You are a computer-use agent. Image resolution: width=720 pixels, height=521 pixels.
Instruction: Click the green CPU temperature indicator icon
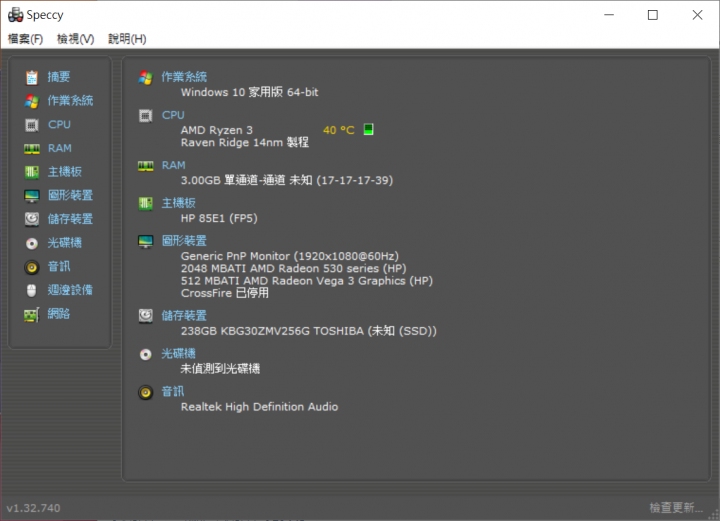[x=368, y=129]
